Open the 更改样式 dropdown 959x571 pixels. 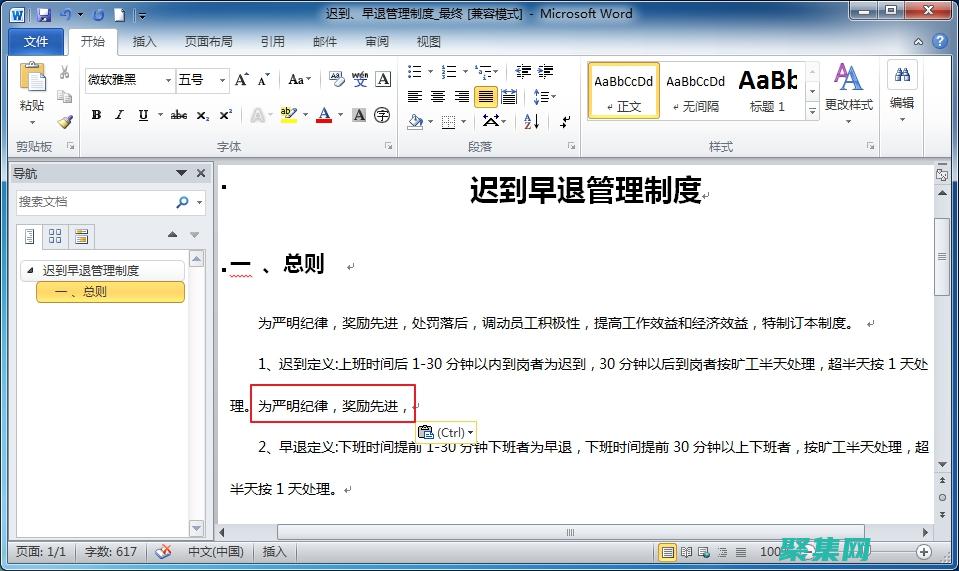[849, 95]
